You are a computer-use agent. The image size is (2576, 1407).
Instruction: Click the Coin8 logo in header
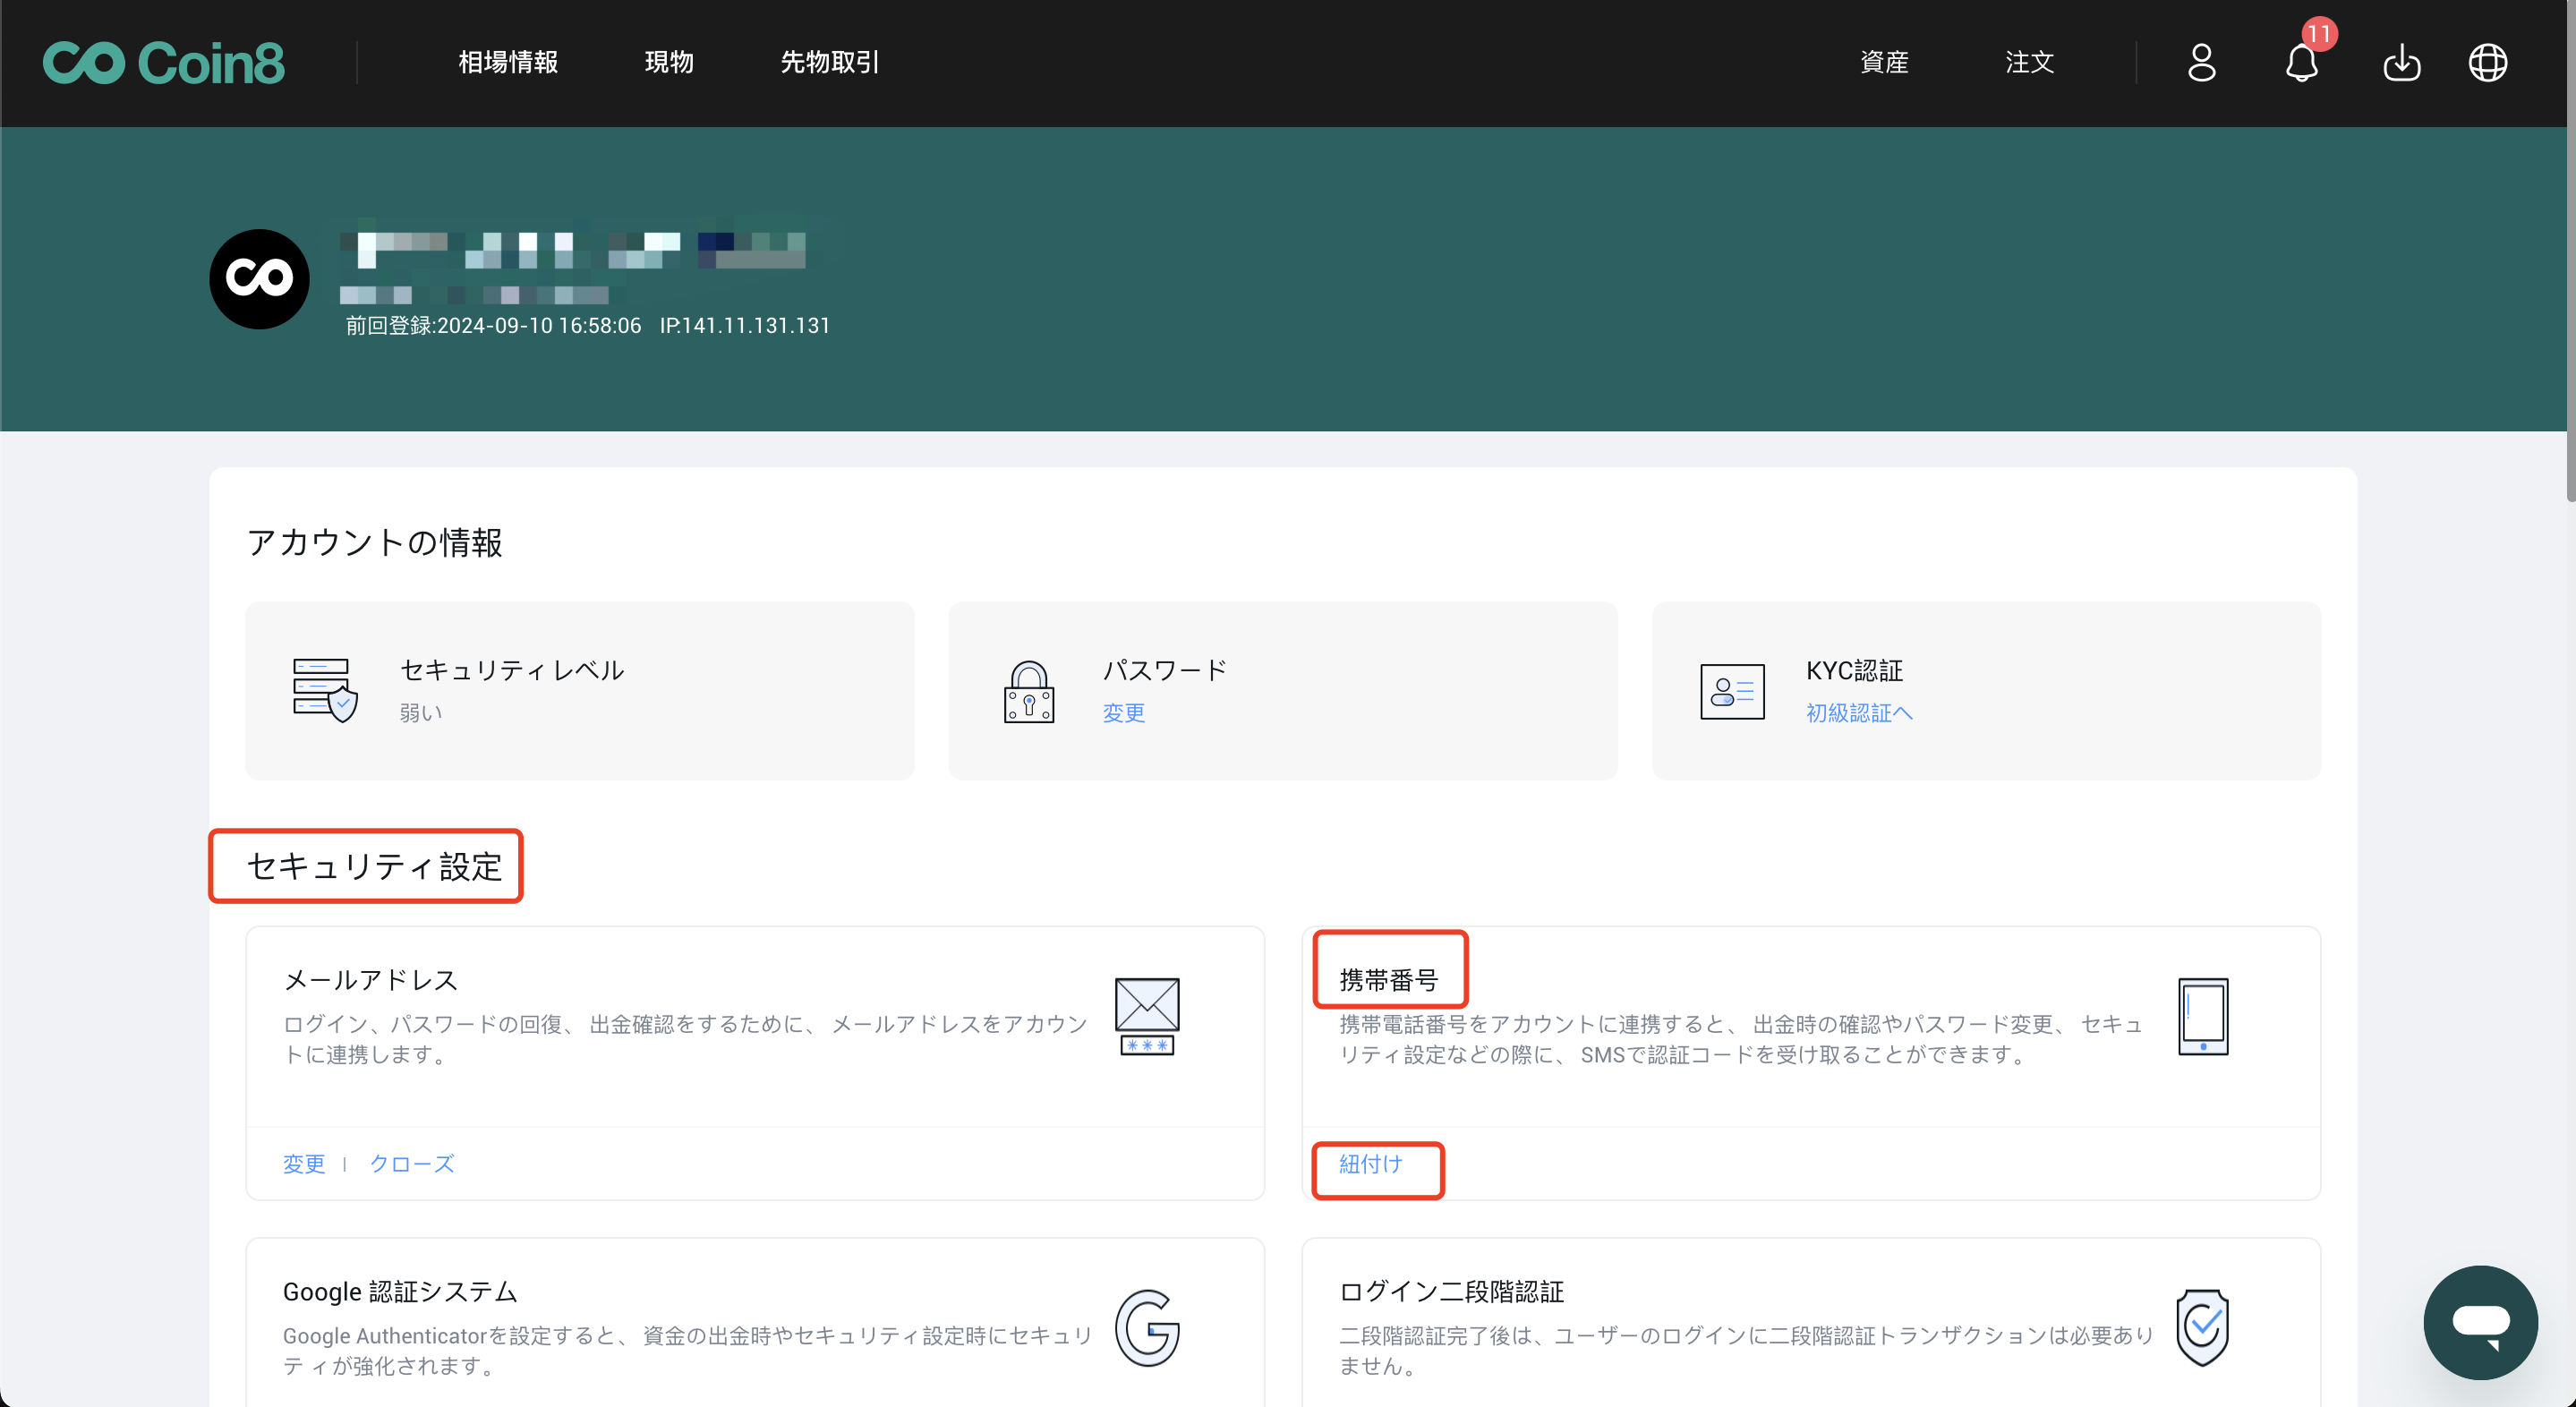point(163,63)
